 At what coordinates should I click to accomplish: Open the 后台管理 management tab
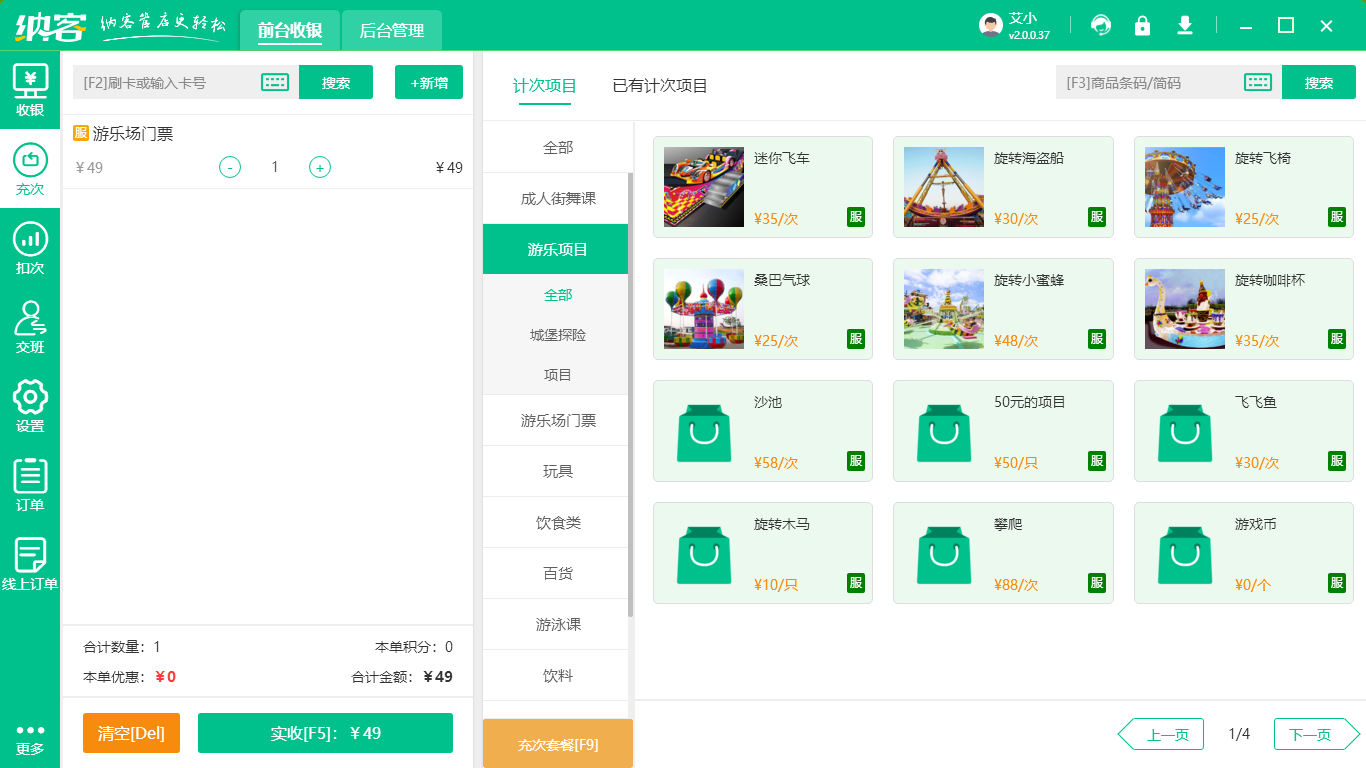pyautogui.click(x=391, y=31)
